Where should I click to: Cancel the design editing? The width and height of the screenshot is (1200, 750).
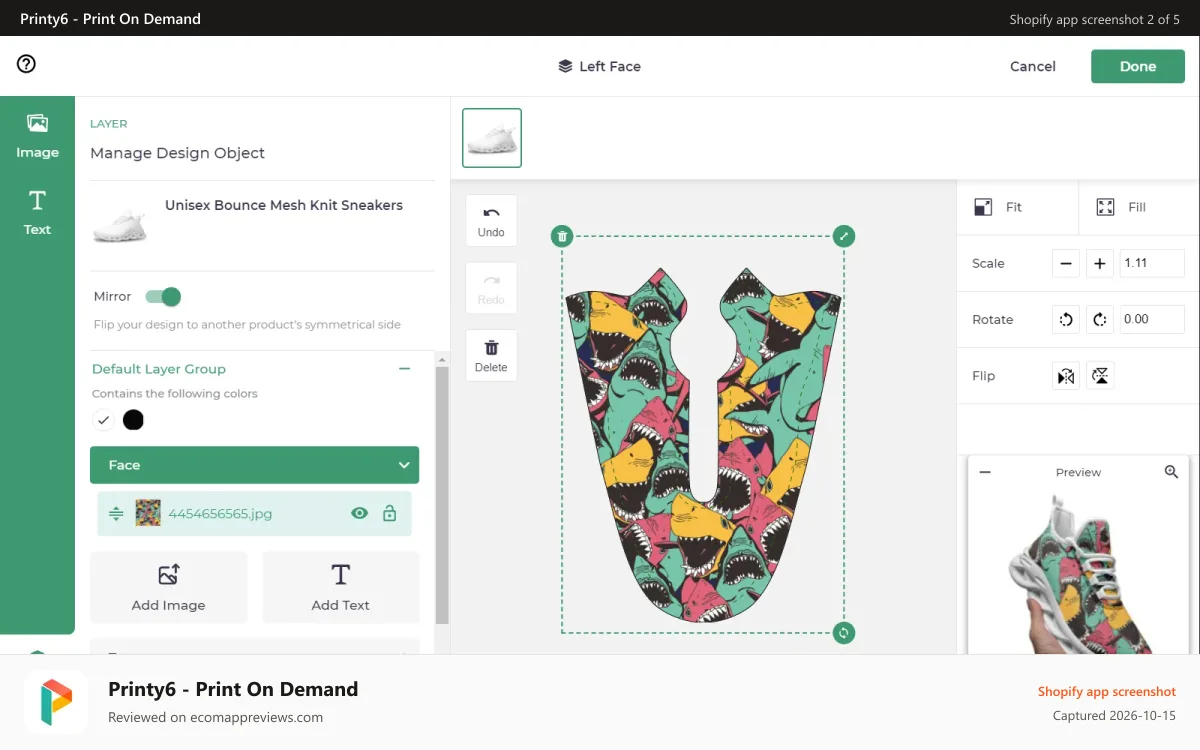1033,66
